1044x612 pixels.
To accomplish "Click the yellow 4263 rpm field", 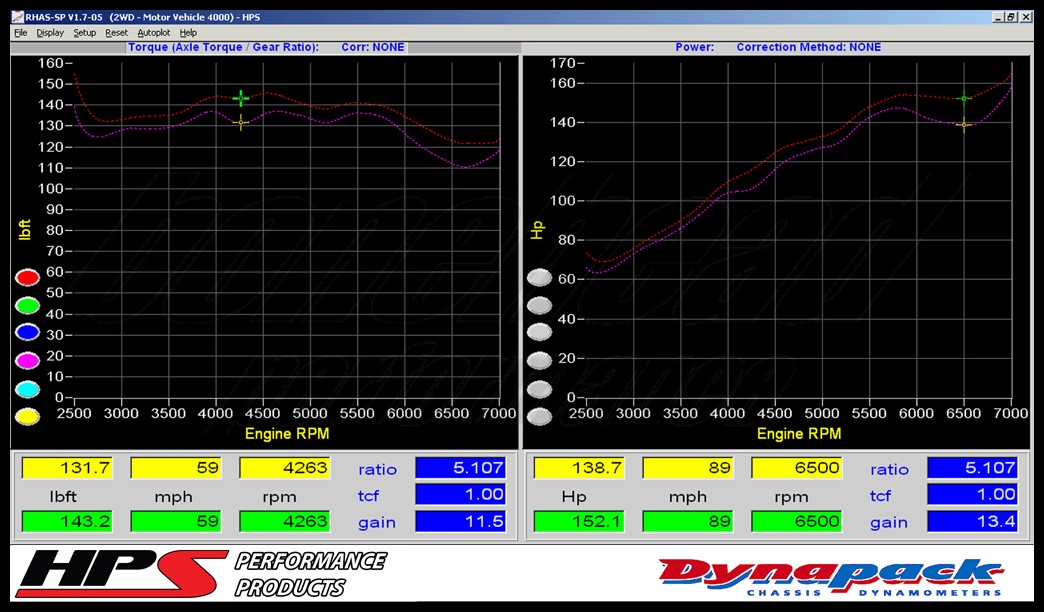I will tap(284, 467).
